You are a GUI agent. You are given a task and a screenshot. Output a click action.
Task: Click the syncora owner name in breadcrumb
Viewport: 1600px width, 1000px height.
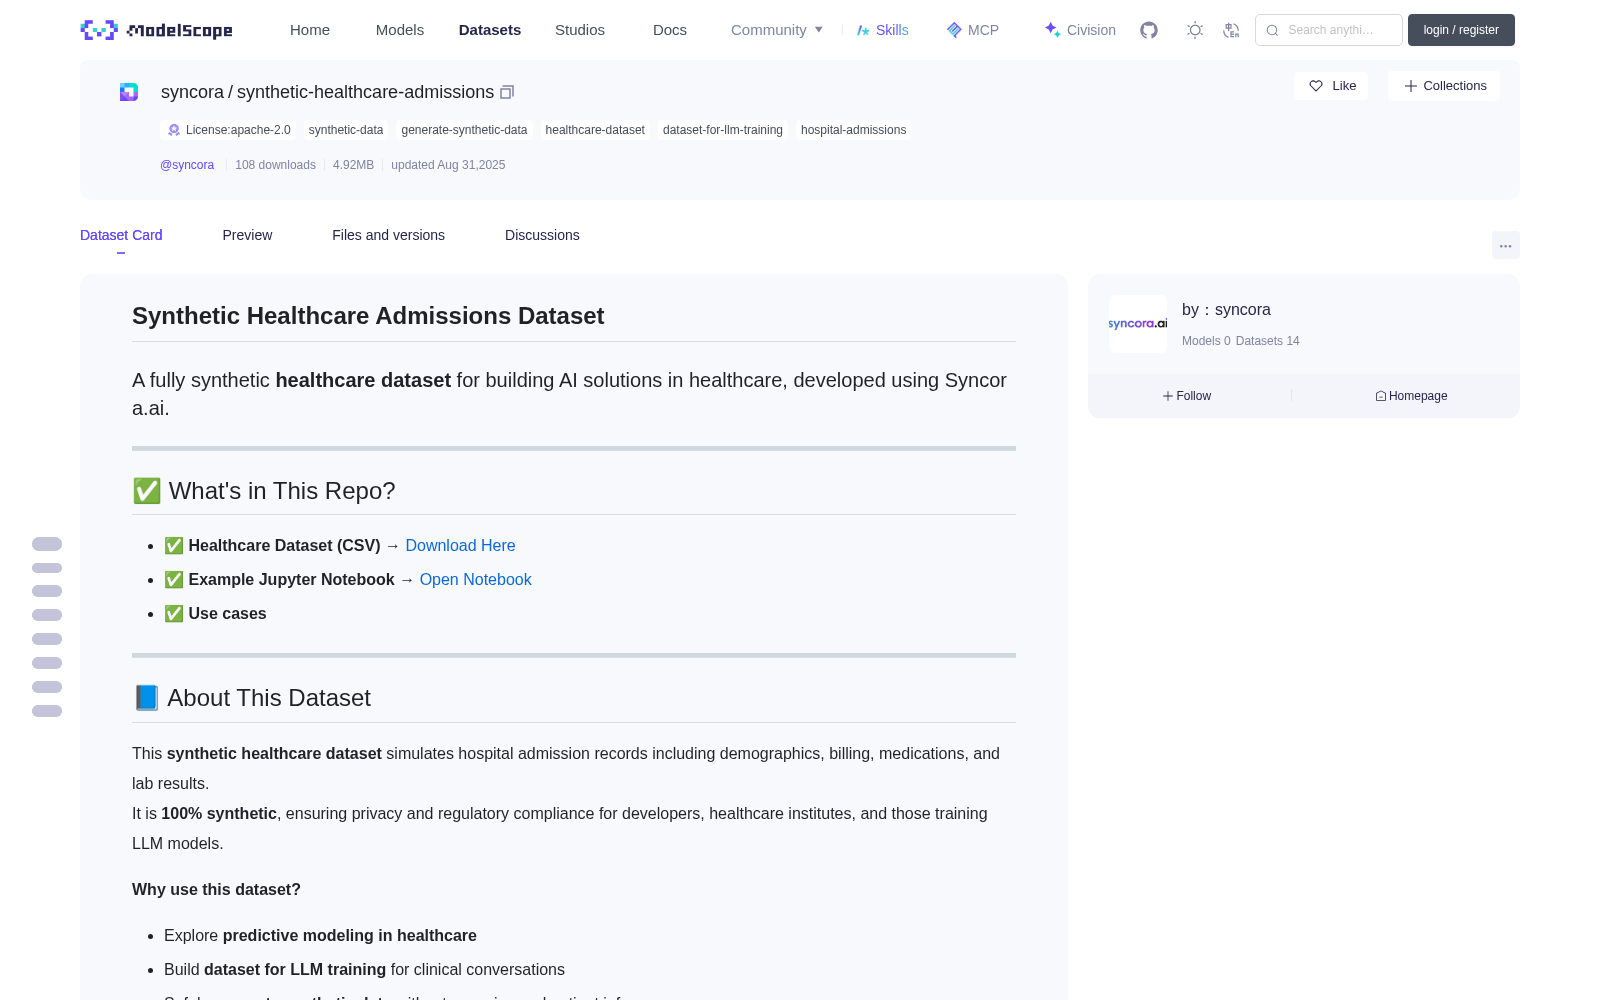click(192, 92)
